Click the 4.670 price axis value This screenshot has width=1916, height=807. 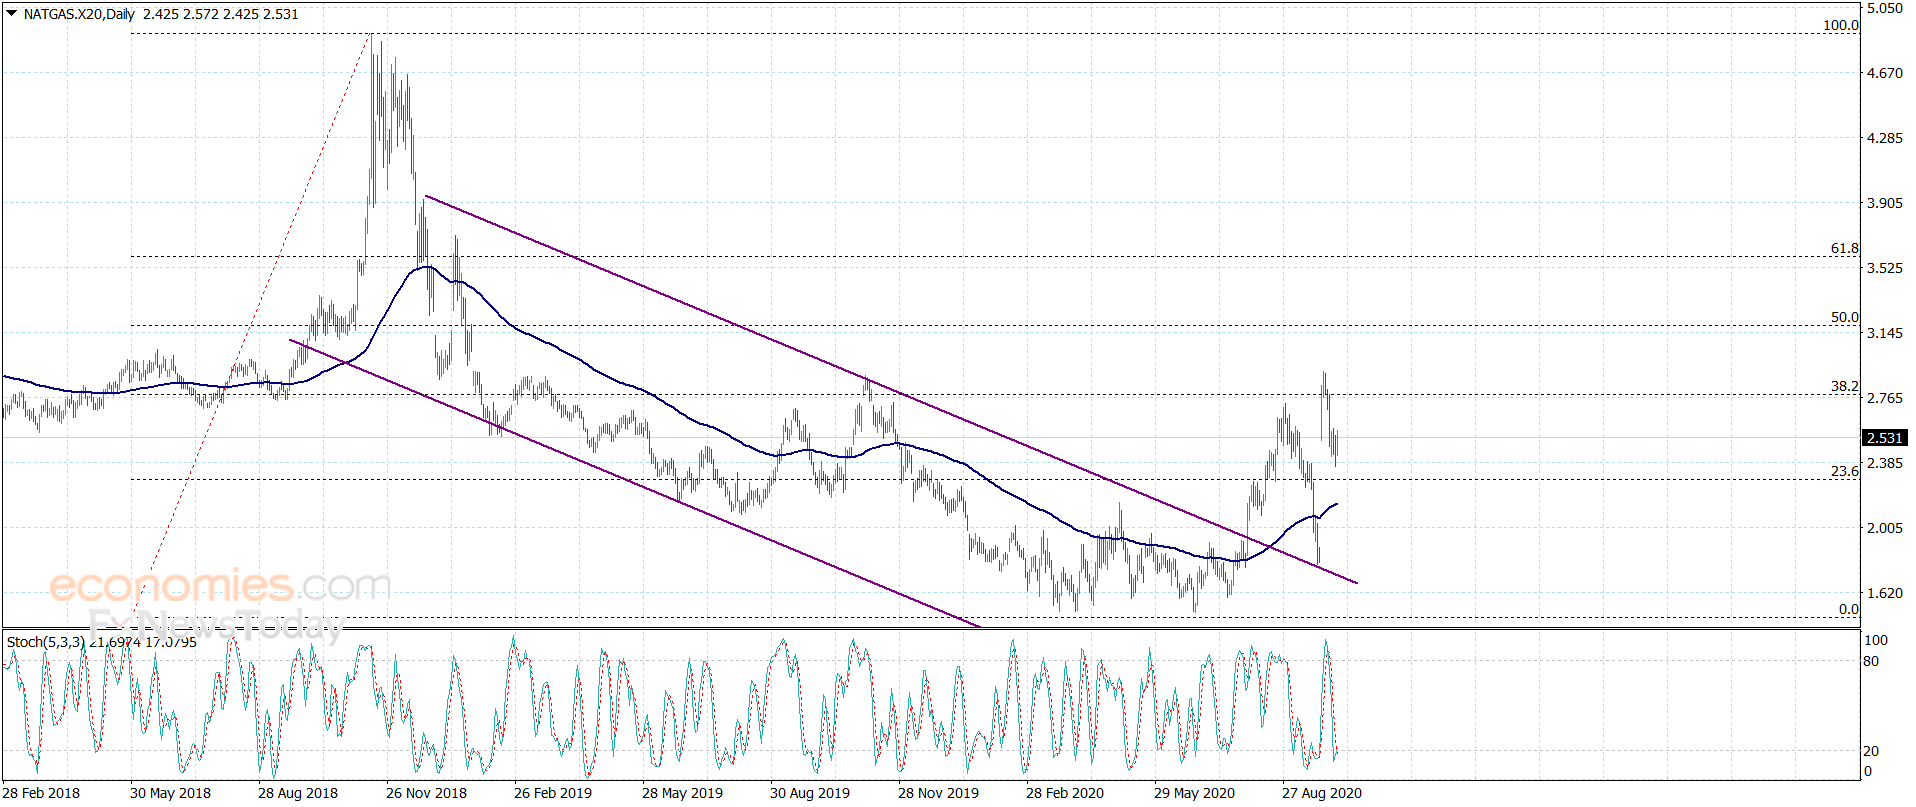click(x=1885, y=73)
